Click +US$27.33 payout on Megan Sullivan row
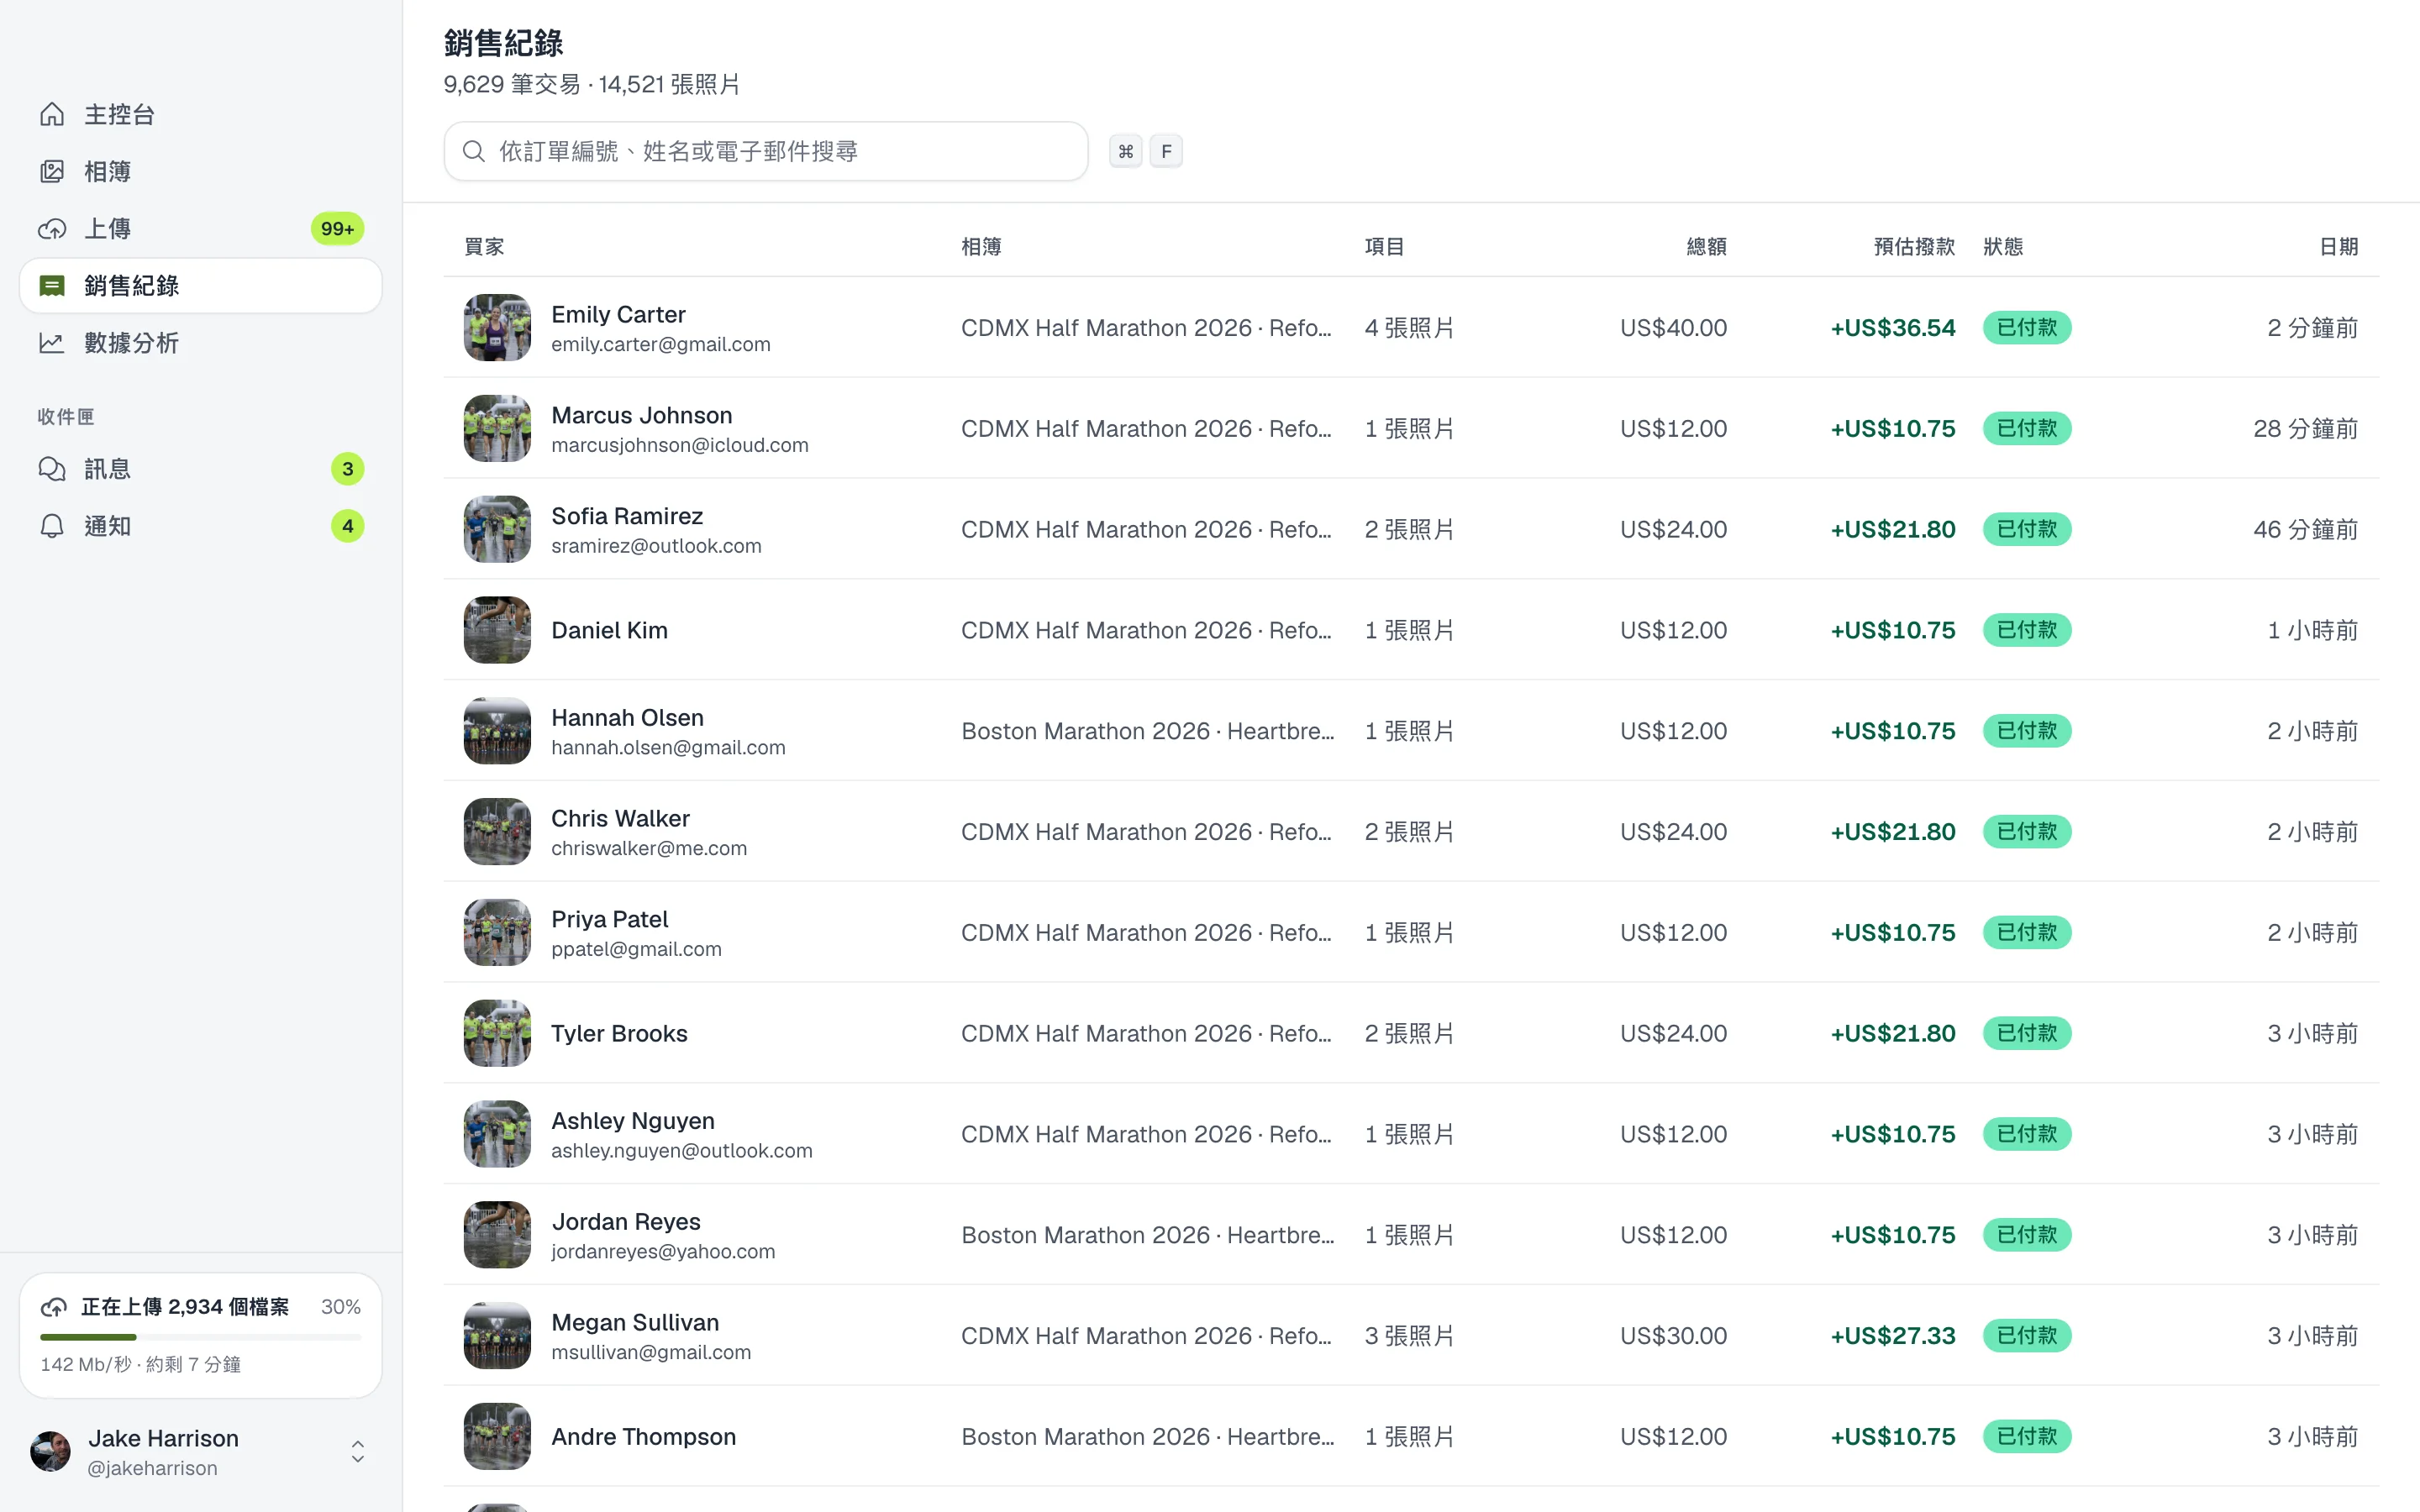The image size is (2420, 1512). coord(1892,1336)
